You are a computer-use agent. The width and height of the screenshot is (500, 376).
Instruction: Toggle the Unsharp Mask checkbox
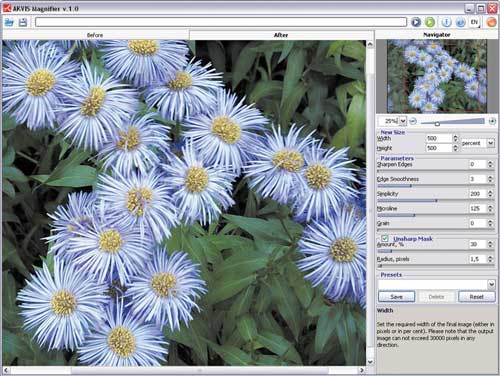pos(385,238)
